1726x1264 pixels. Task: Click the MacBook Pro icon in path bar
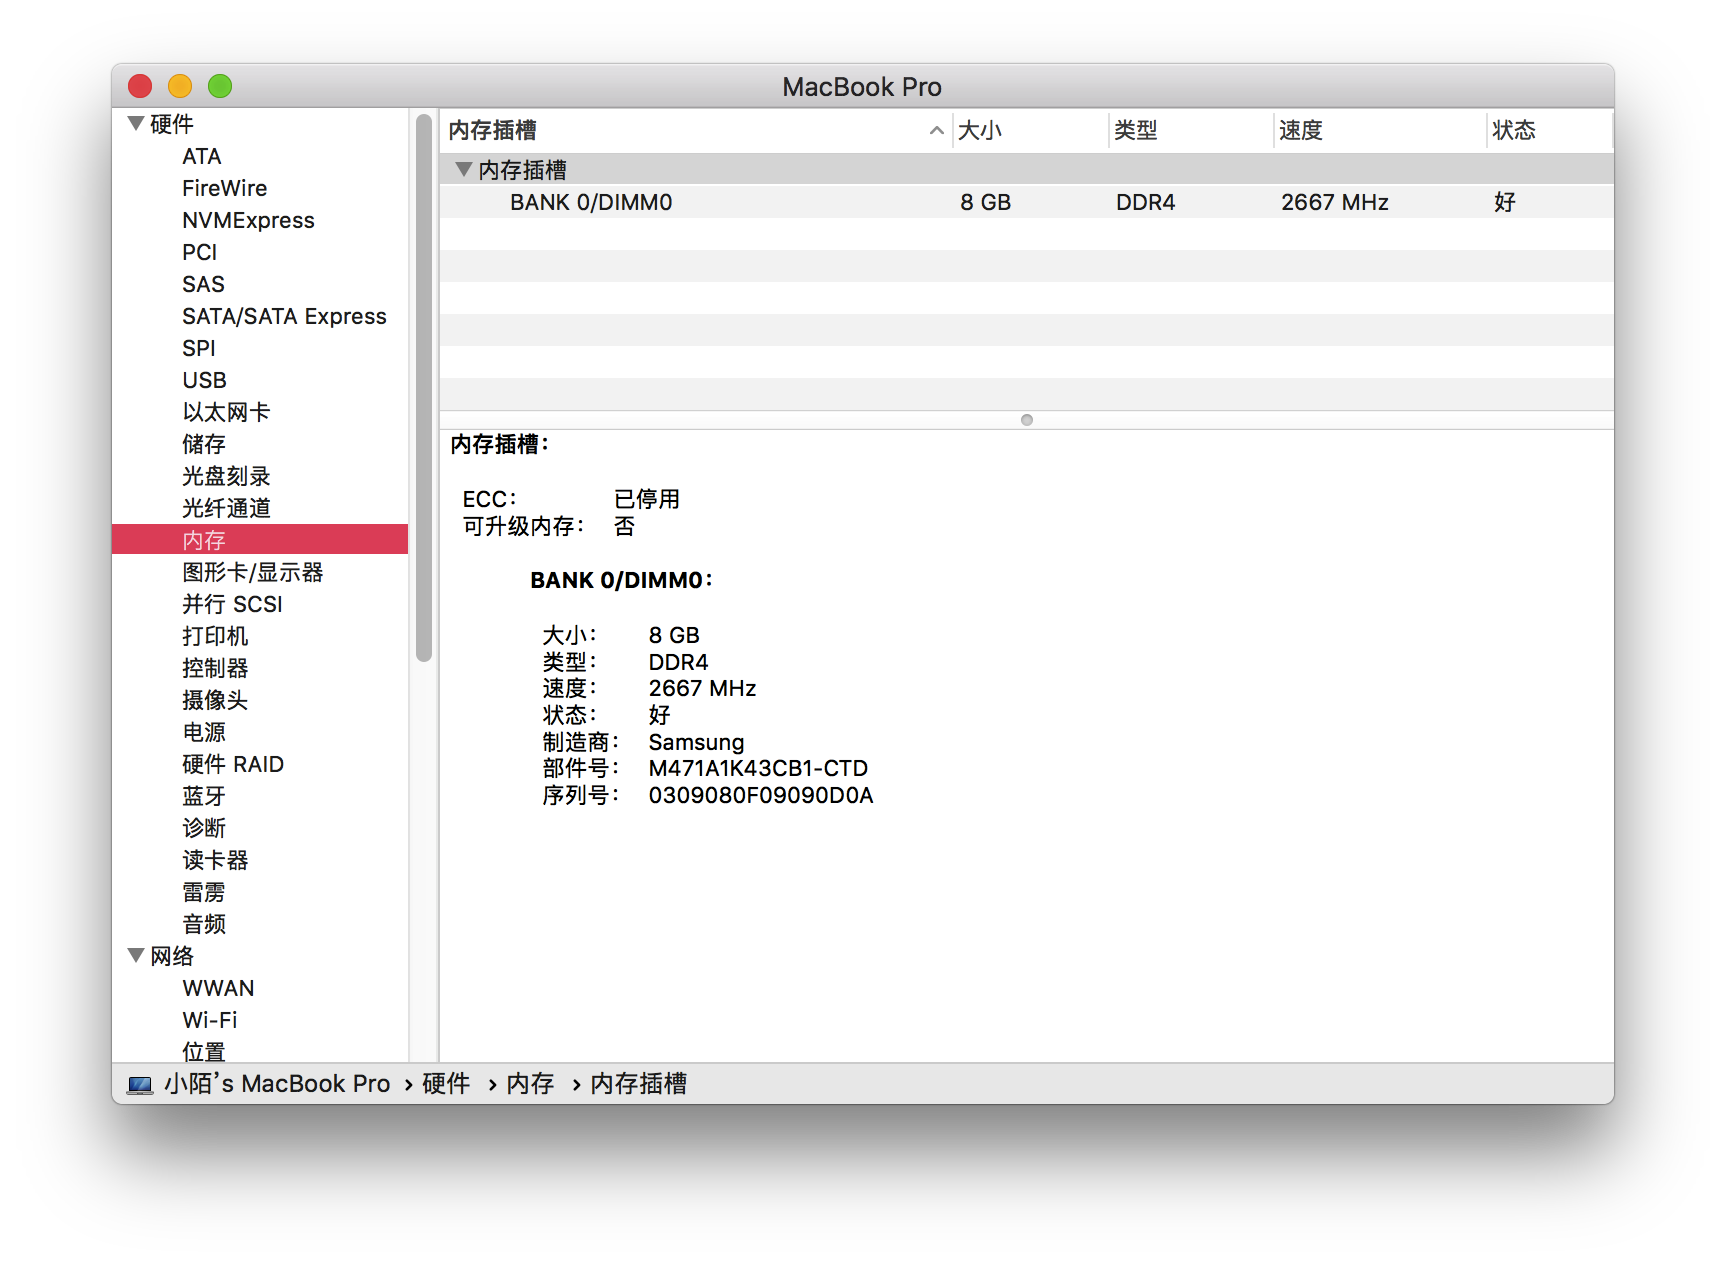(x=140, y=1085)
